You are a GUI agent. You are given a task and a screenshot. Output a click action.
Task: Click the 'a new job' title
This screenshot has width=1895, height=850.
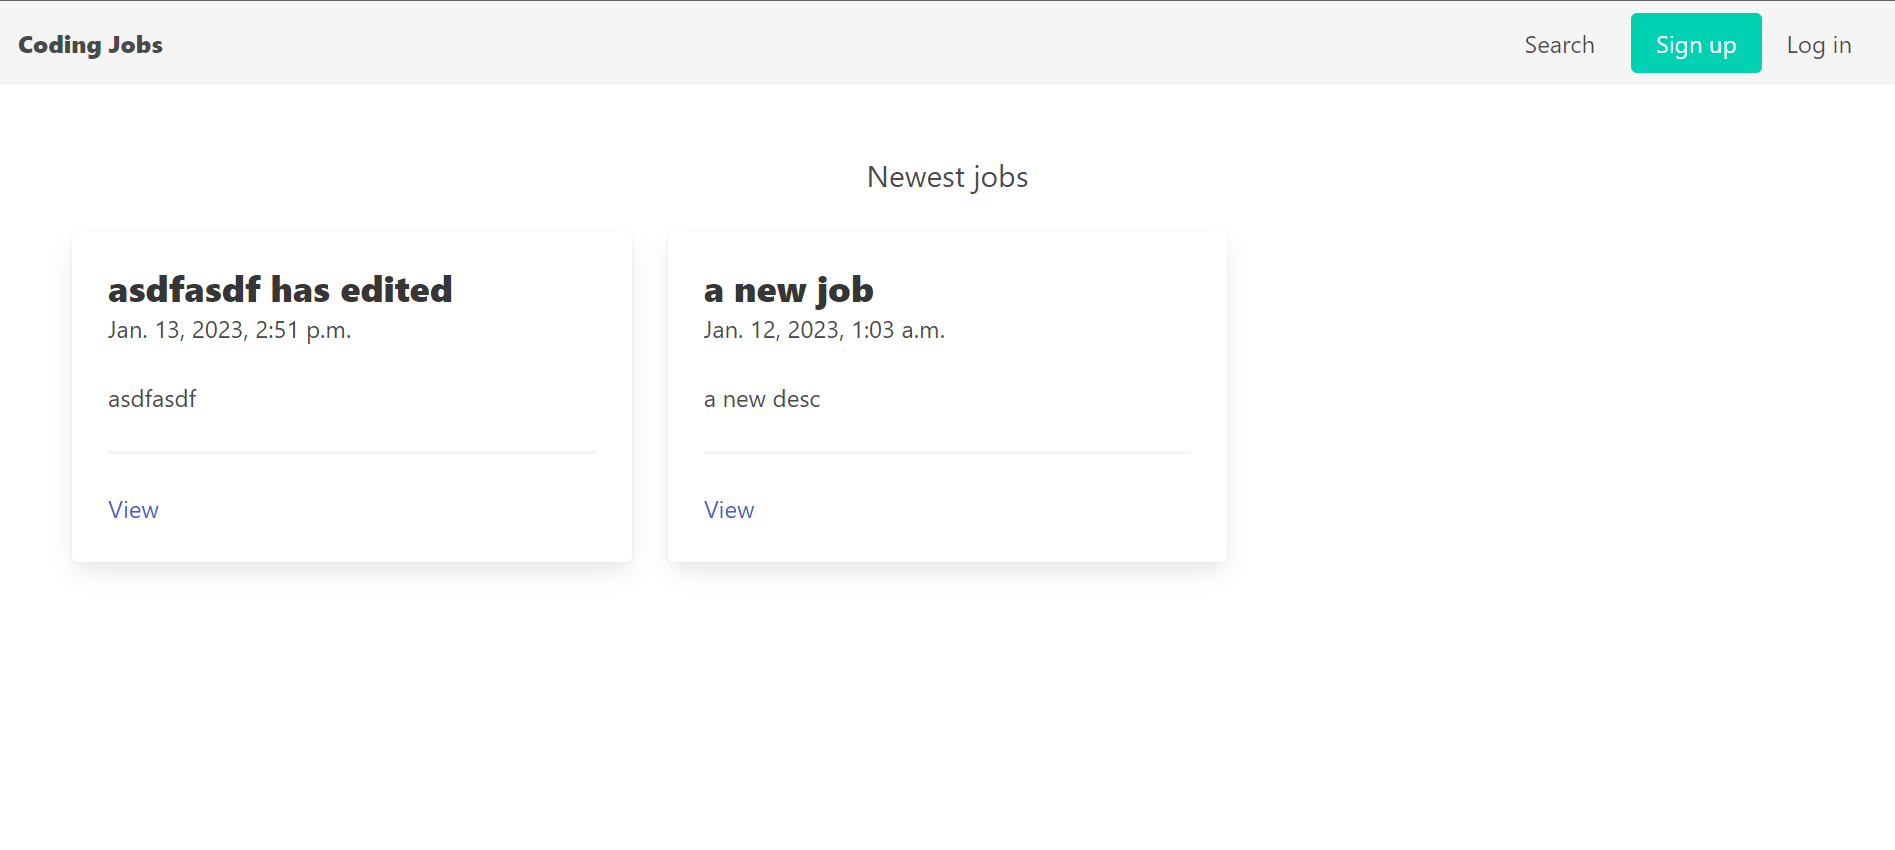click(x=789, y=290)
